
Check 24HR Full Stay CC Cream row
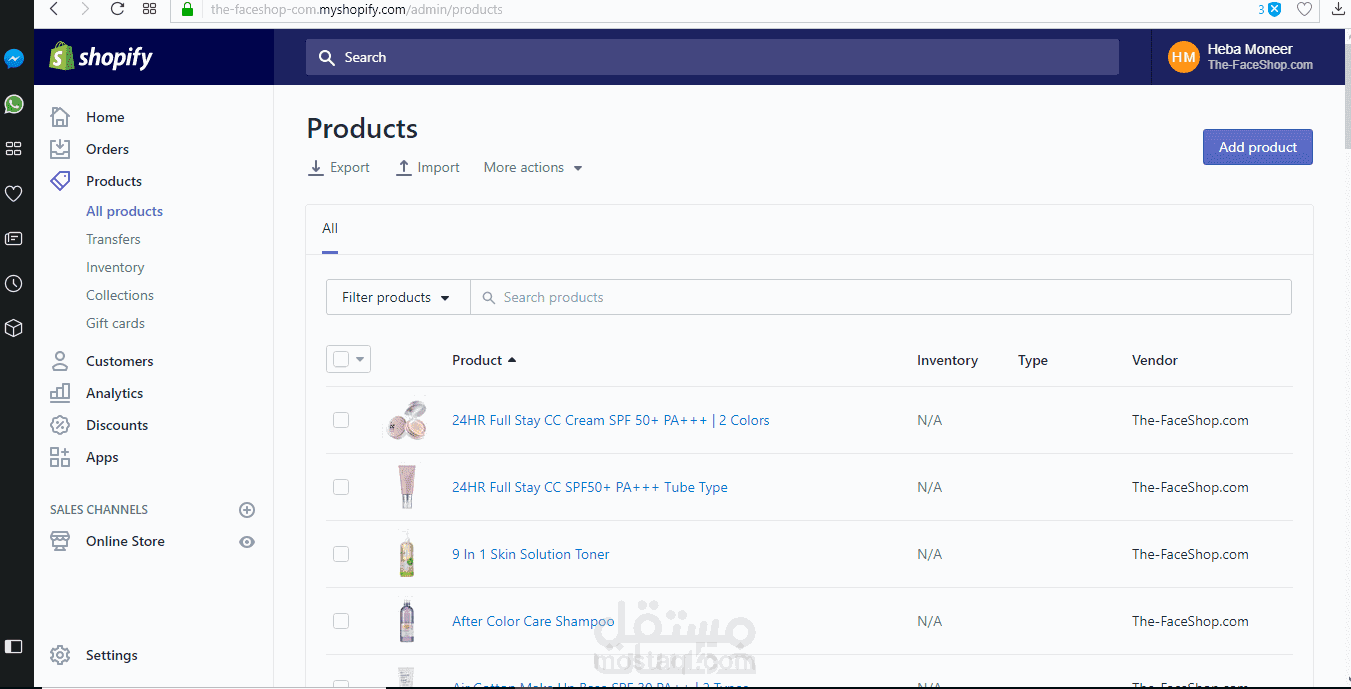click(341, 420)
